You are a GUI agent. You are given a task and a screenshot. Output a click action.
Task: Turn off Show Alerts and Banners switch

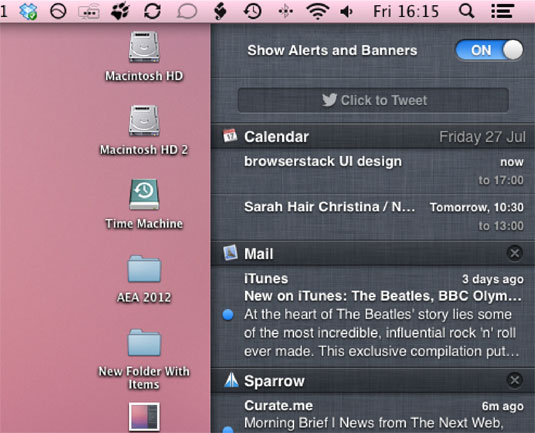point(489,50)
